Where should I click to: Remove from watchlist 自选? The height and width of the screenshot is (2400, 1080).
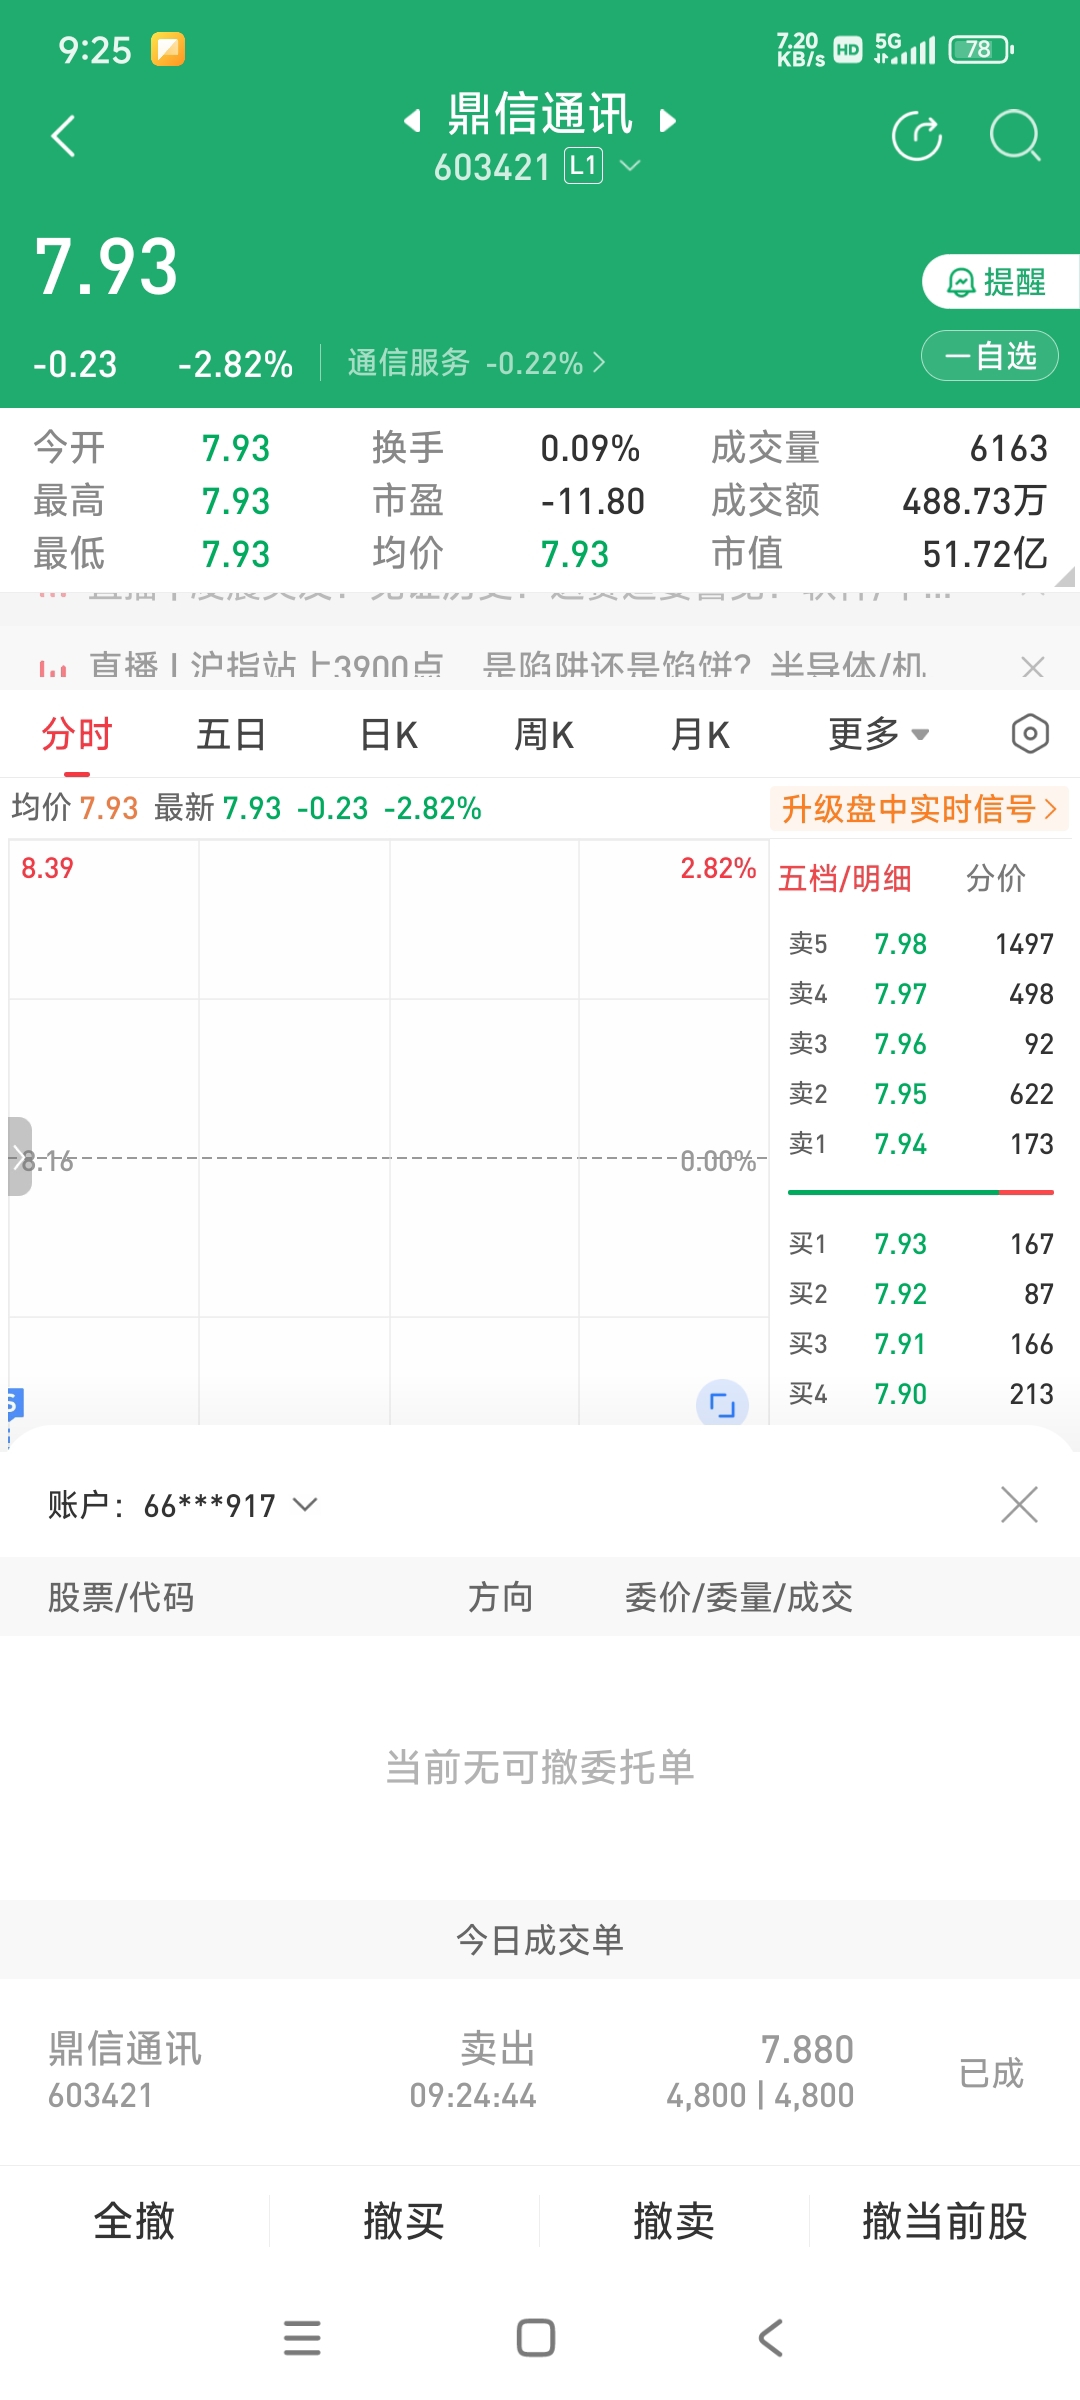tap(990, 356)
